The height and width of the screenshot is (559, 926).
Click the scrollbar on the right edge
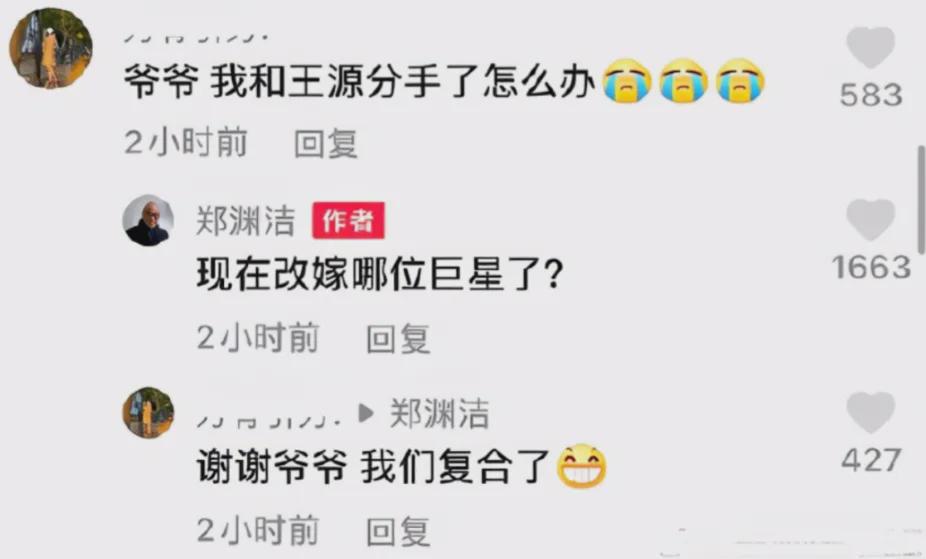point(920,201)
